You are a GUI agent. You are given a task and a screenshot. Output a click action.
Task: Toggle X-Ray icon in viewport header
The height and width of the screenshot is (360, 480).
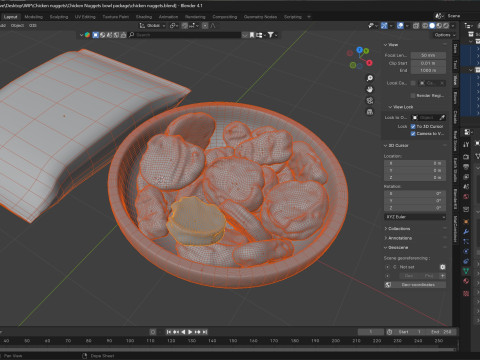[x=416, y=26]
